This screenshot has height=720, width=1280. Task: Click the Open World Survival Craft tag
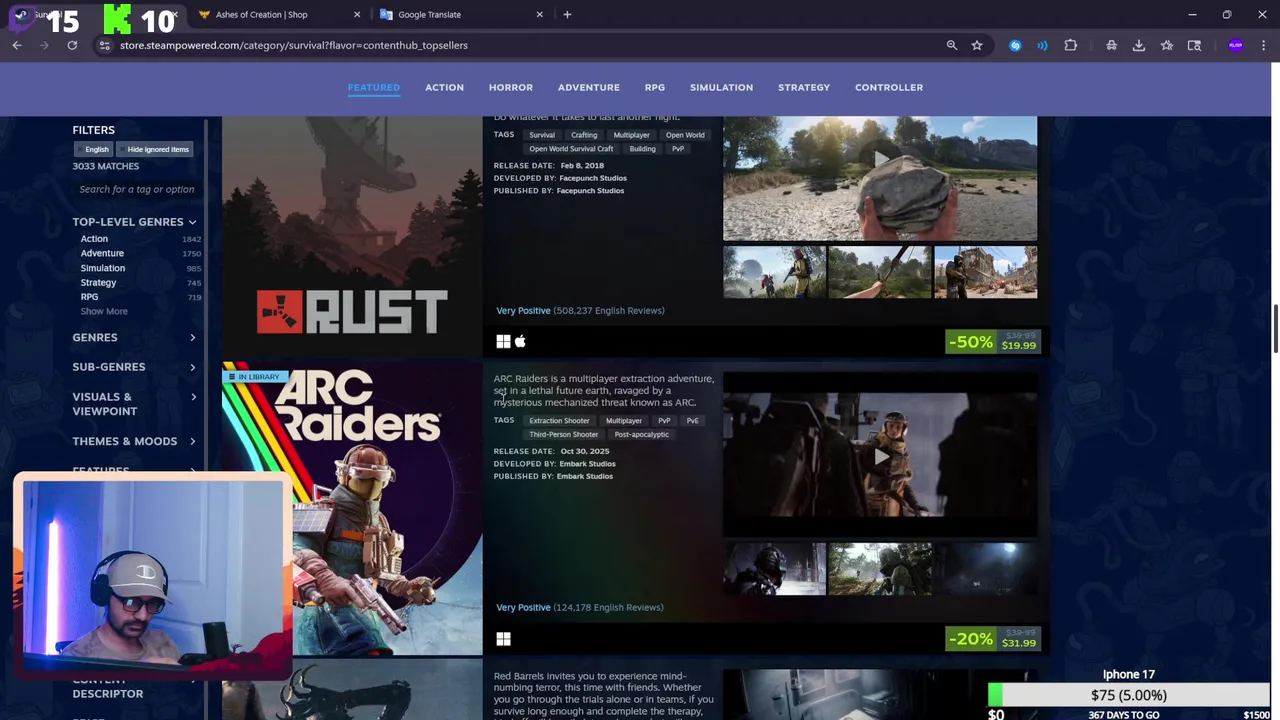click(571, 149)
